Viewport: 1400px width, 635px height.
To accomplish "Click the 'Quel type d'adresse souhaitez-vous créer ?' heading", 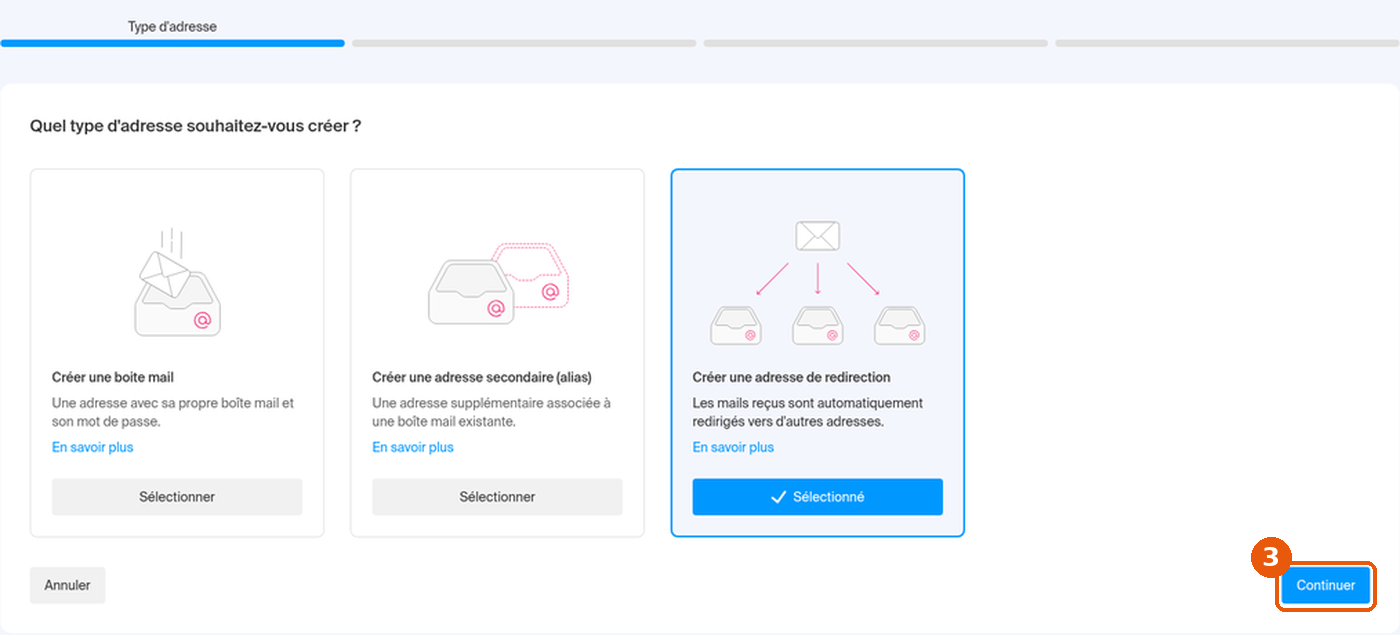I will point(196,126).
